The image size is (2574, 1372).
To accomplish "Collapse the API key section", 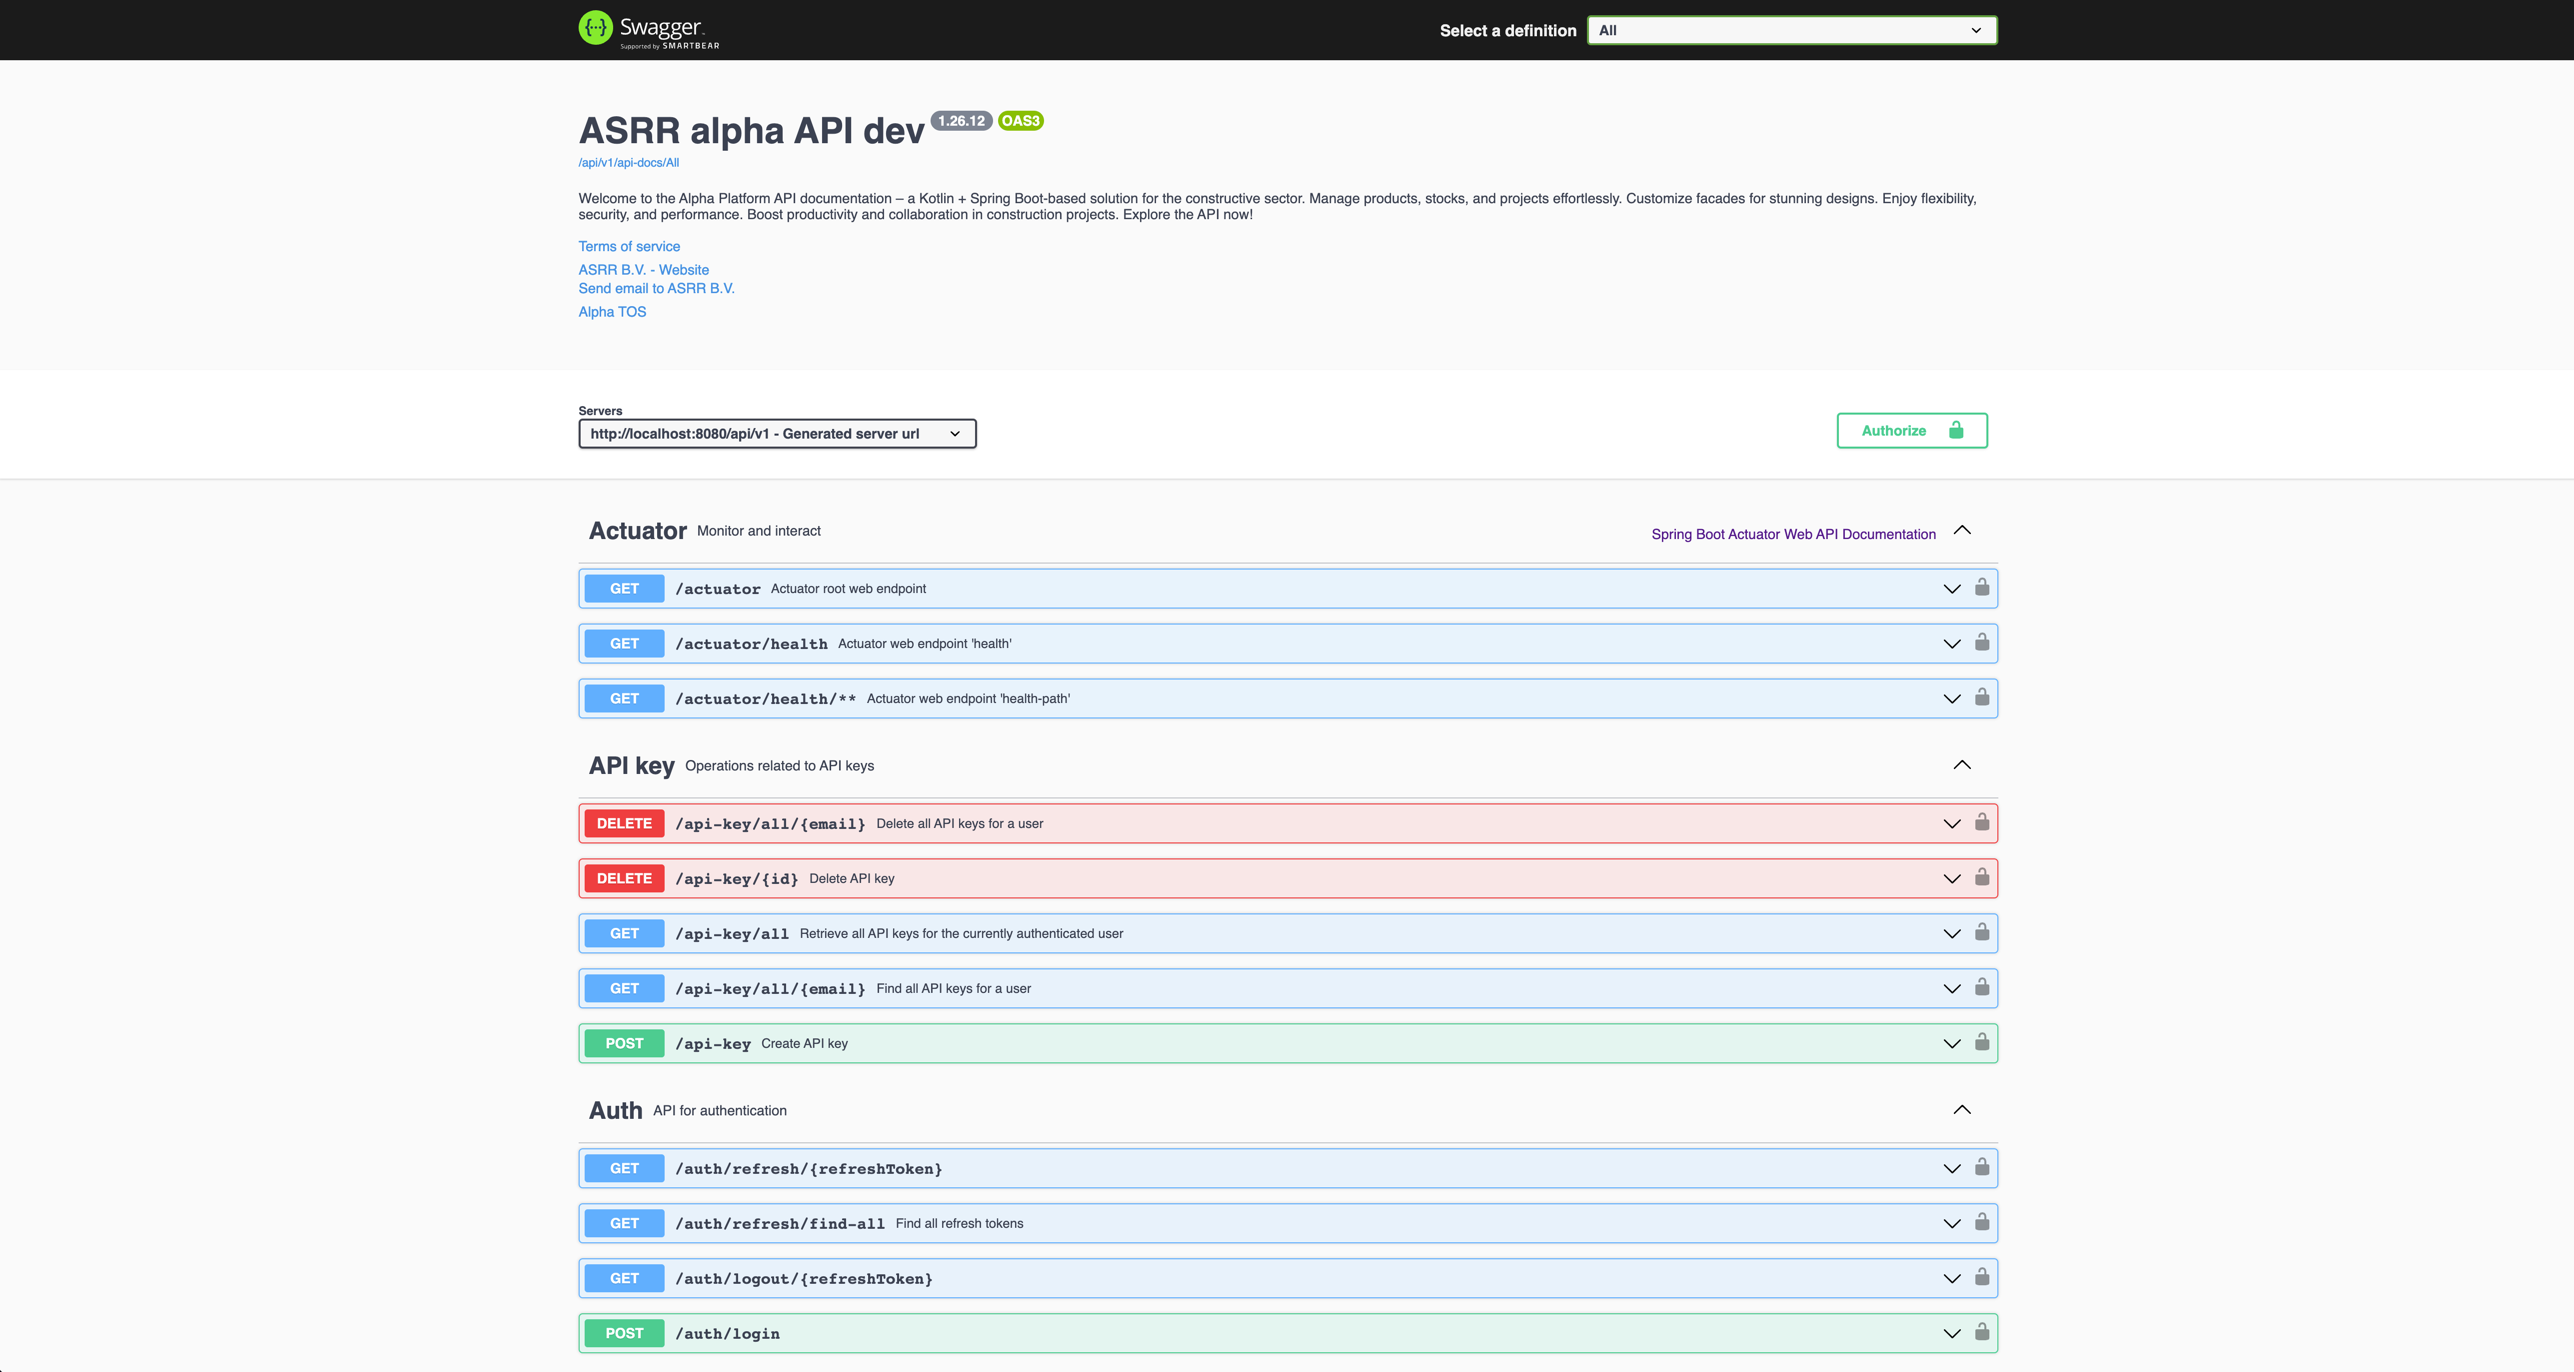I will (1961, 766).
